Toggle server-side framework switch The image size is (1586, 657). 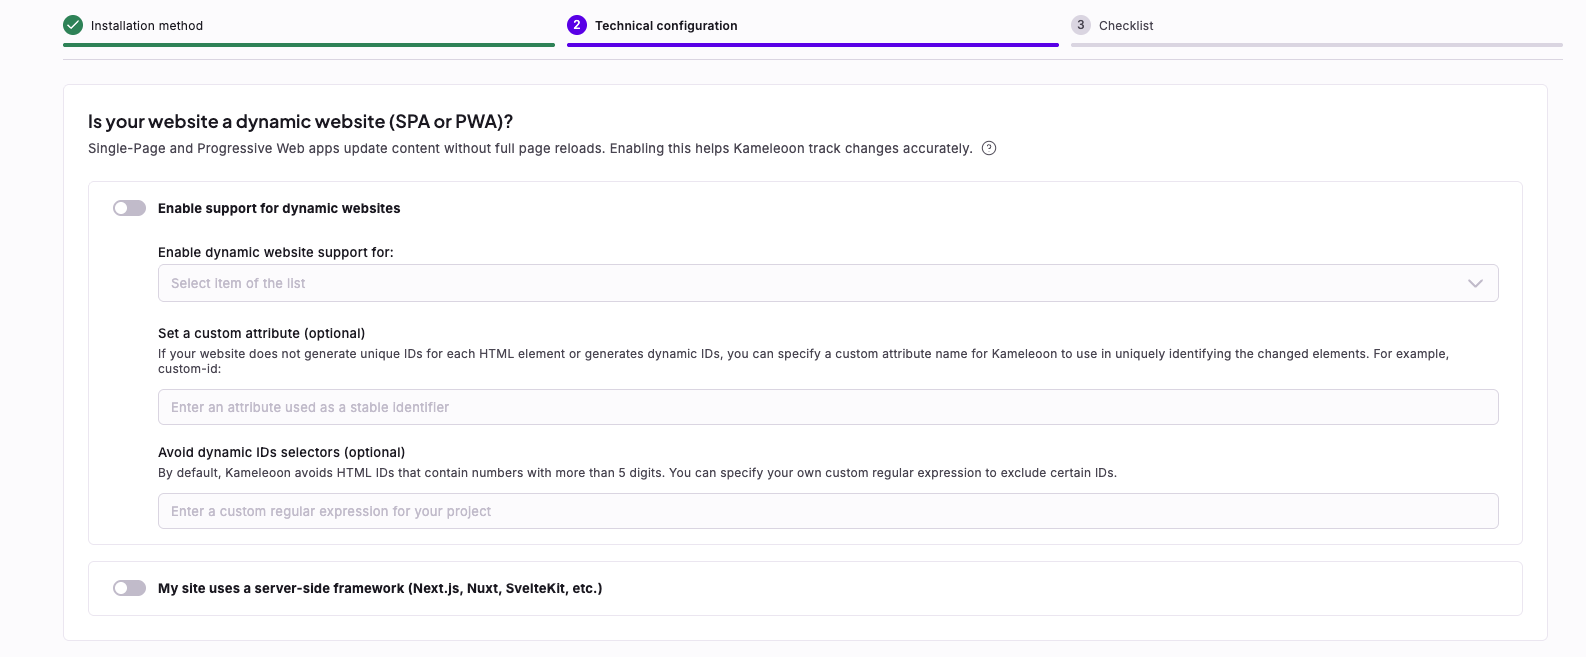tap(130, 588)
